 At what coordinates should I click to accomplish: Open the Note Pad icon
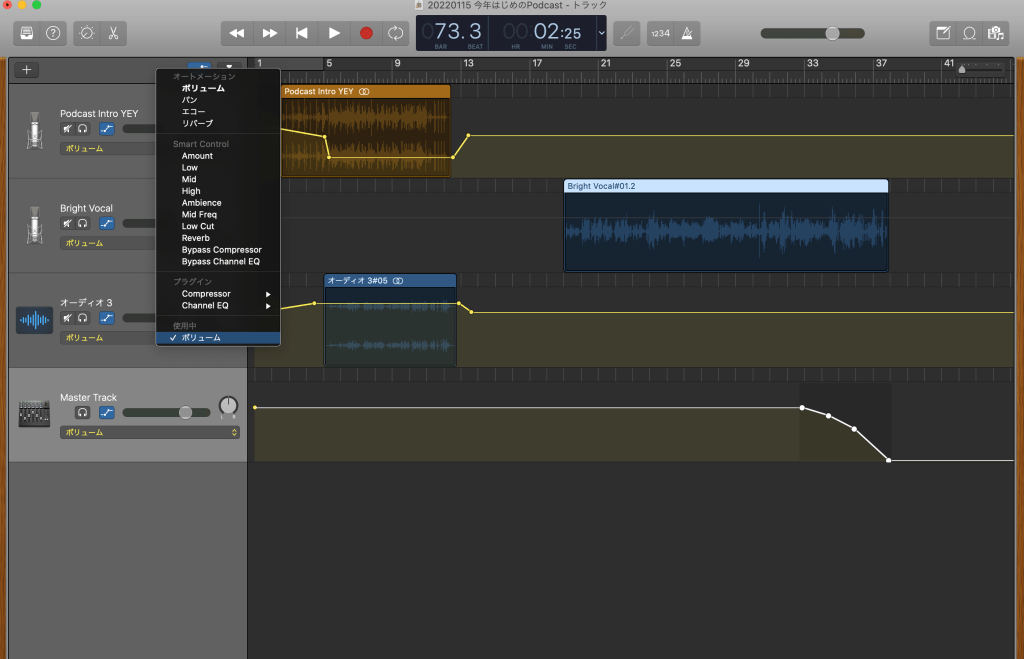click(943, 33)
